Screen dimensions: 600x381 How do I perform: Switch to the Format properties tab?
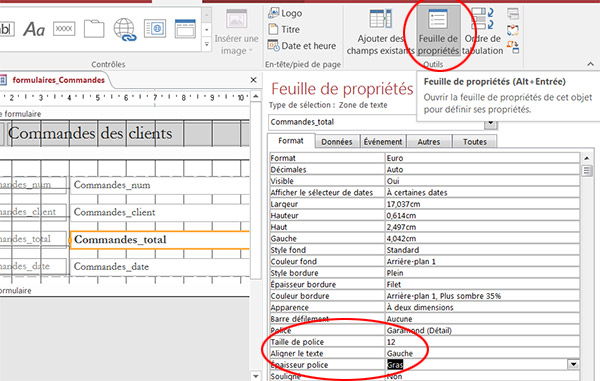click(x=291, y=141)
